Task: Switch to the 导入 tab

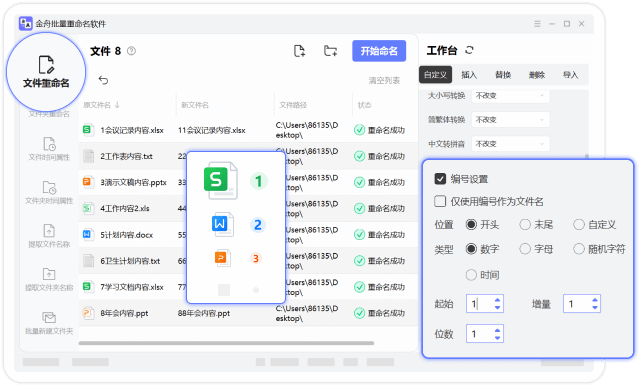Action: click(x=571, y=75)
